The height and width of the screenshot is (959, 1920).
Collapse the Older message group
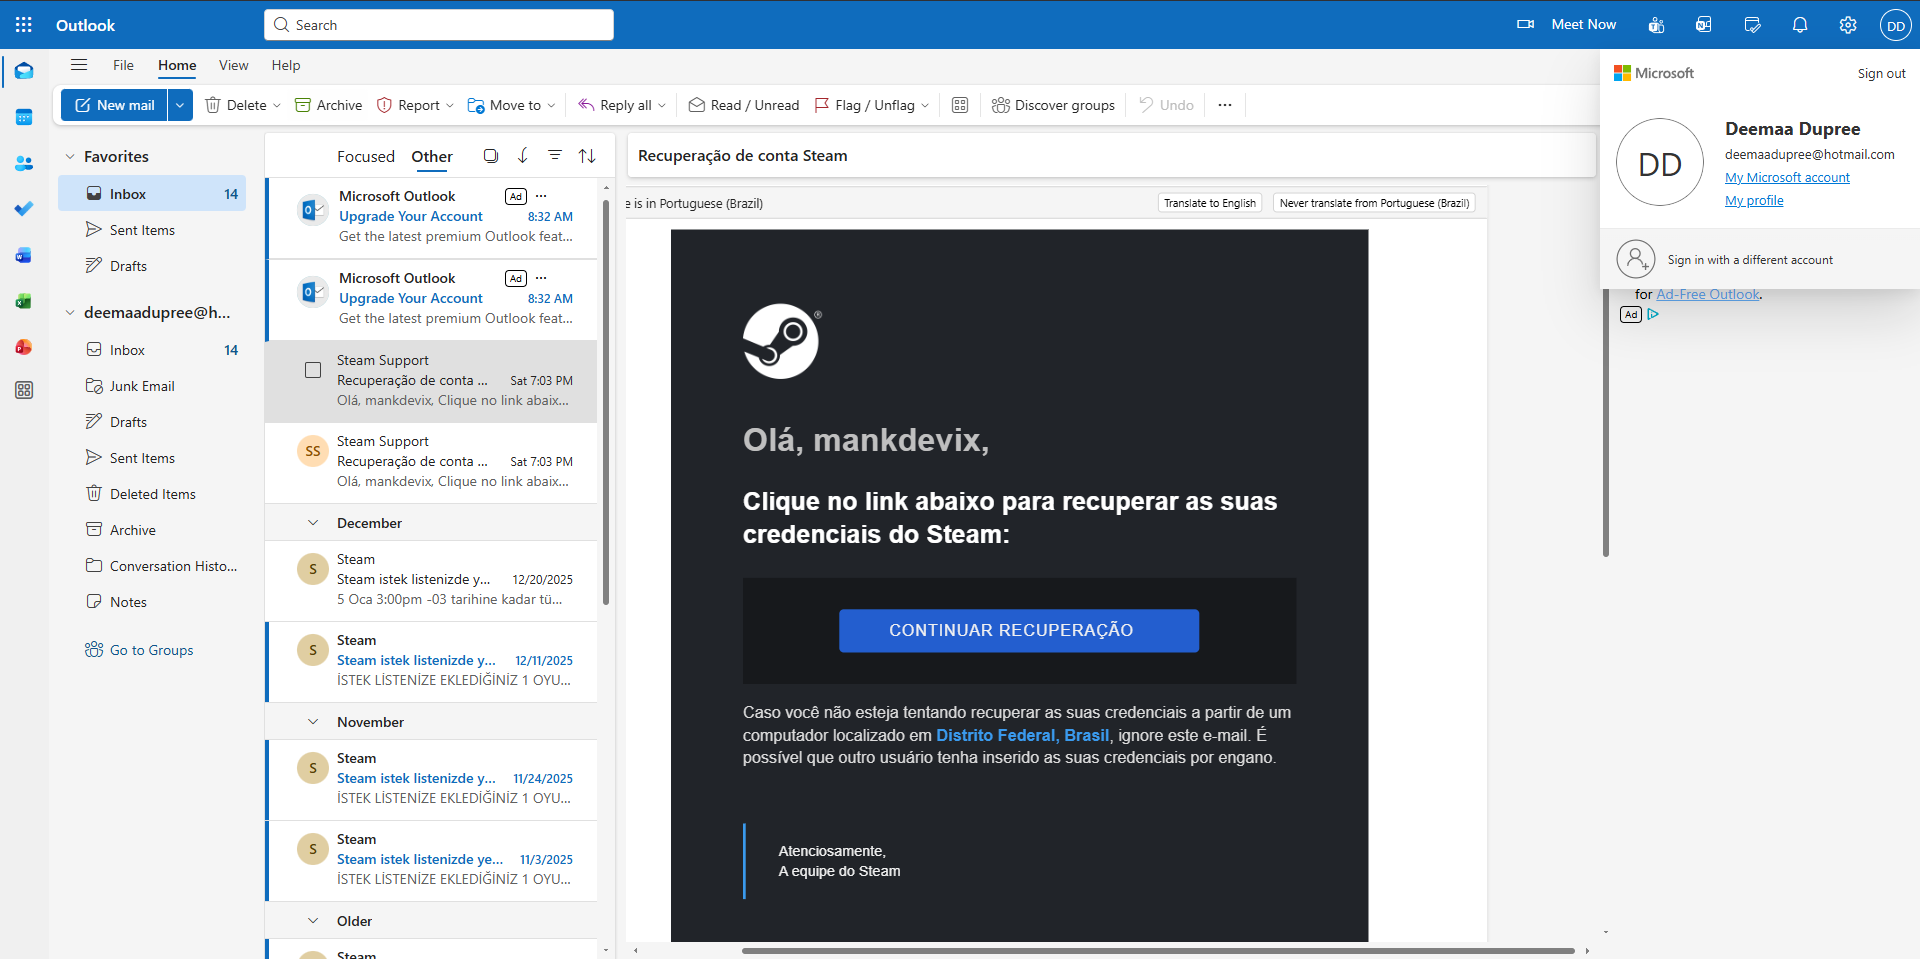pos(313,921)
